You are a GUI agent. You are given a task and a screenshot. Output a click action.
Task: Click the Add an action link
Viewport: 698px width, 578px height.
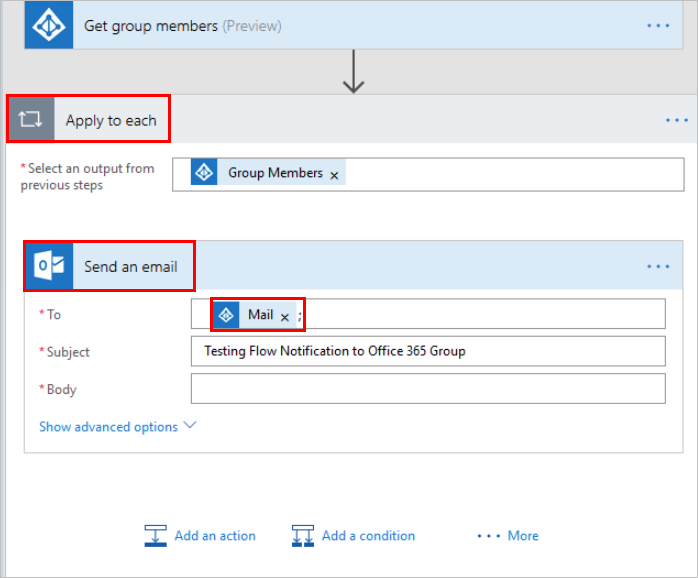click(x=214, y=536)
